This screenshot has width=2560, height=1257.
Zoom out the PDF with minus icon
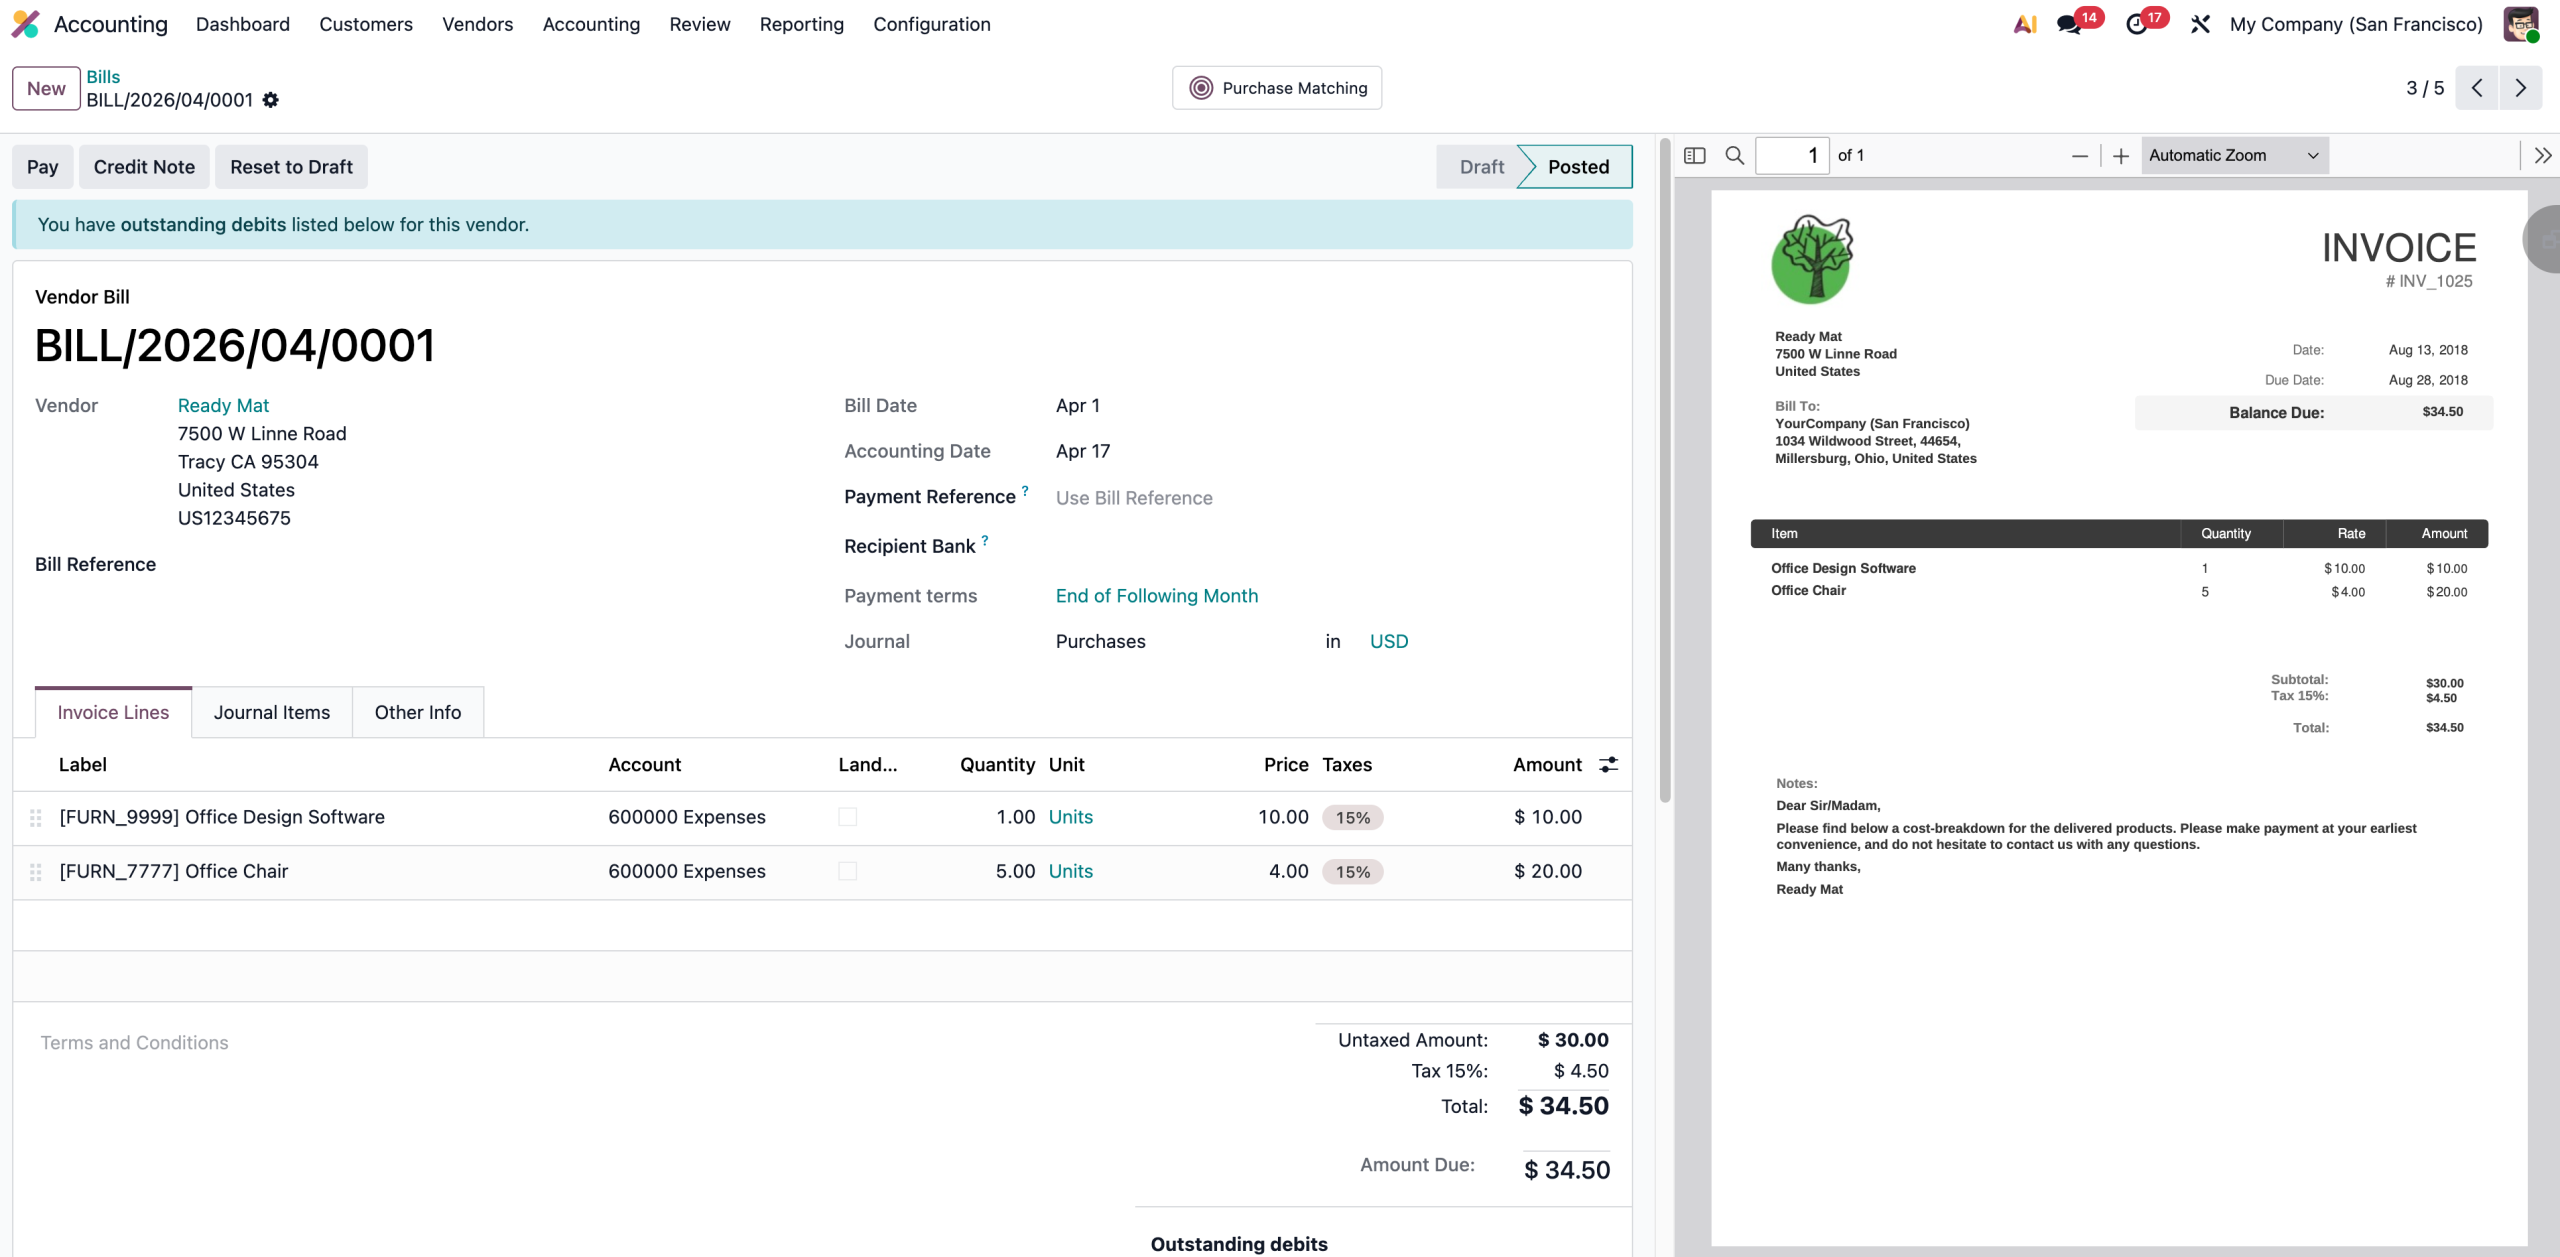[2080, 155]
